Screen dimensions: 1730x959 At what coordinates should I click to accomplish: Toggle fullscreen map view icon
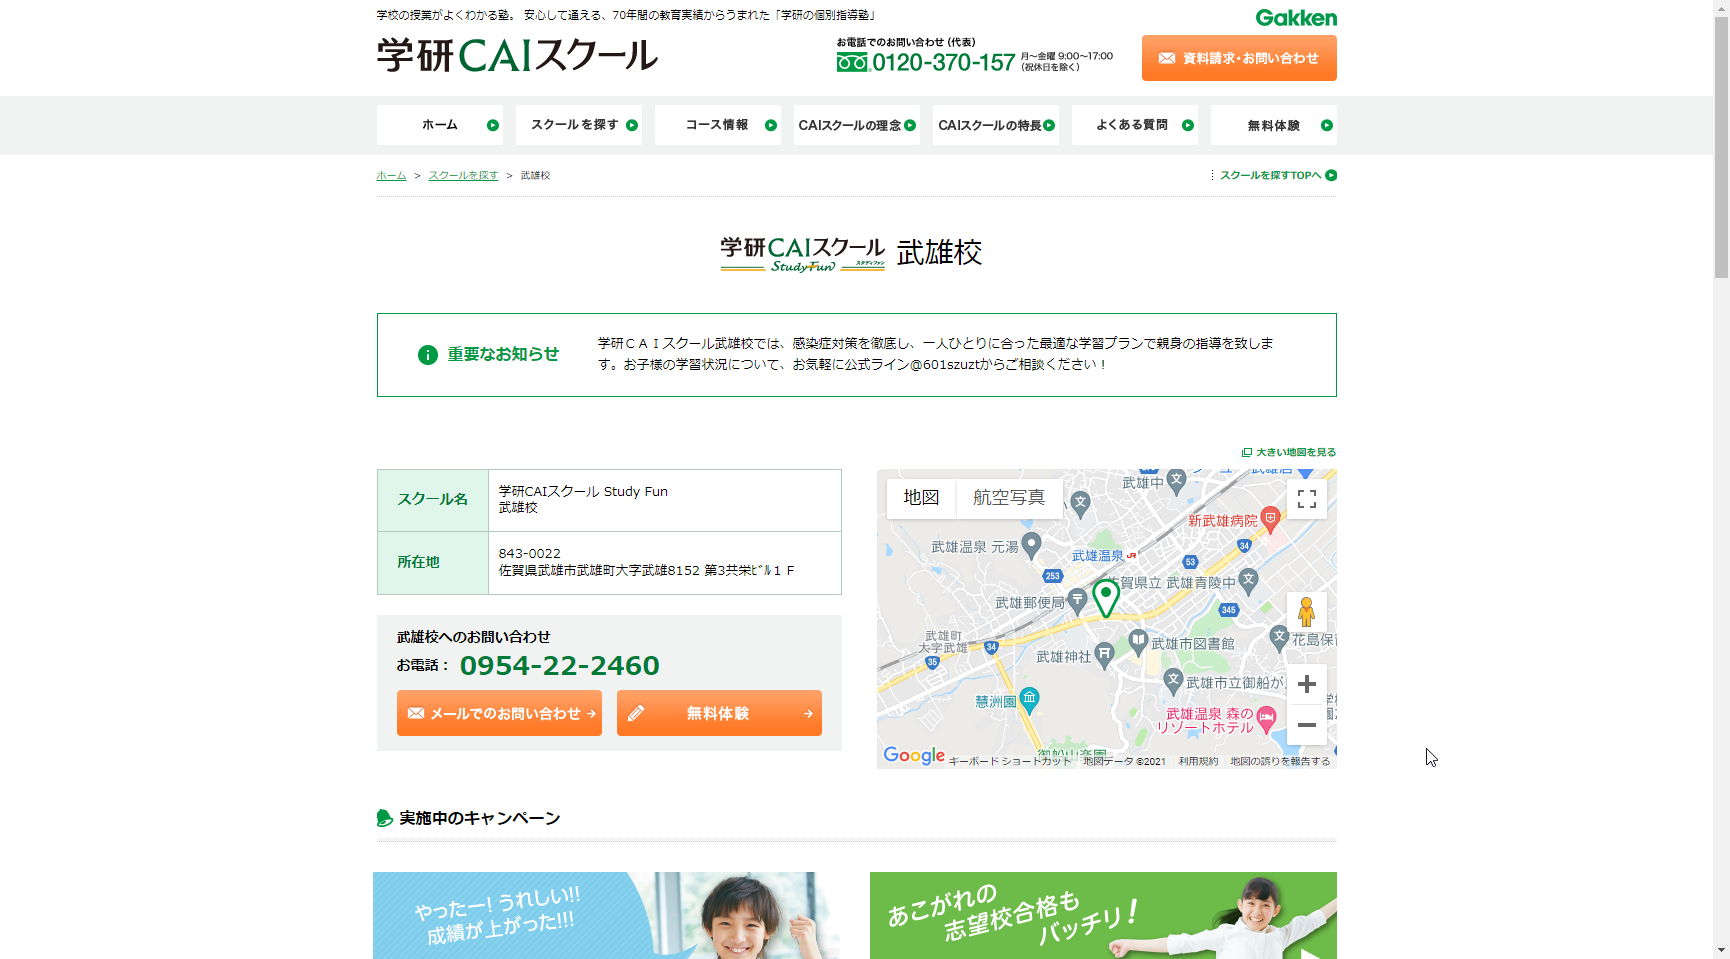1306,499
